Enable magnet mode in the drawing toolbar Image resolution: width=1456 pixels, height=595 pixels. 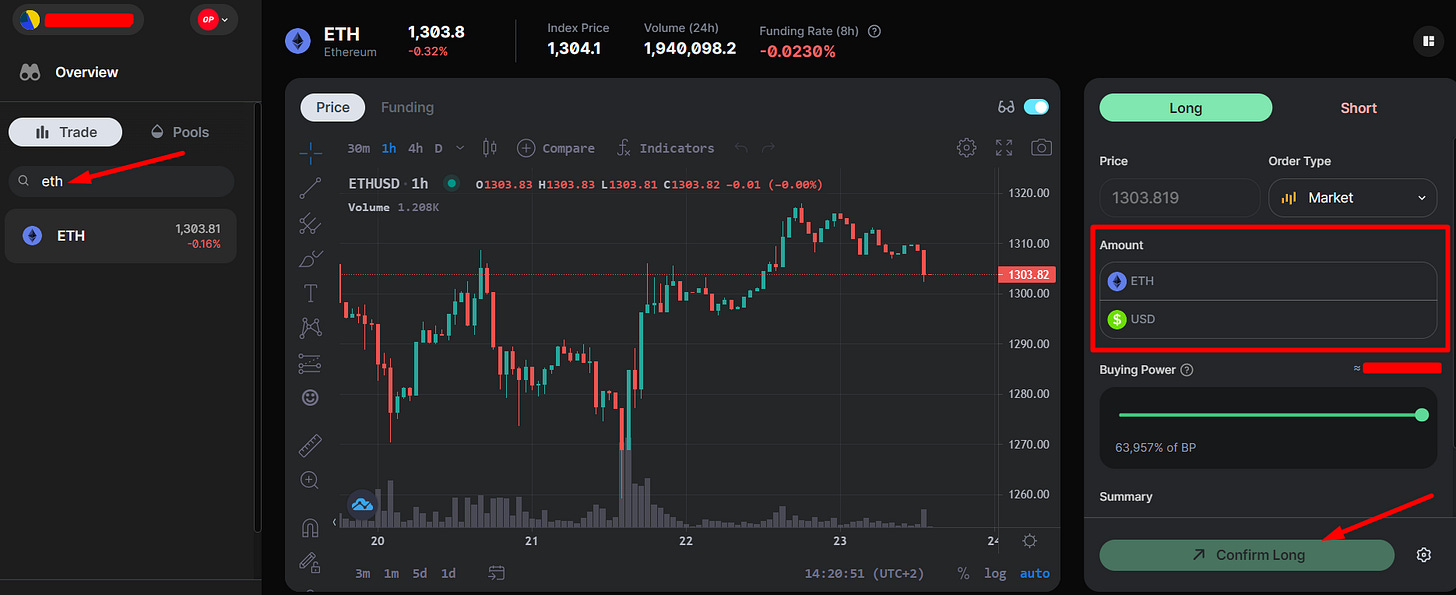pos(310,527)
